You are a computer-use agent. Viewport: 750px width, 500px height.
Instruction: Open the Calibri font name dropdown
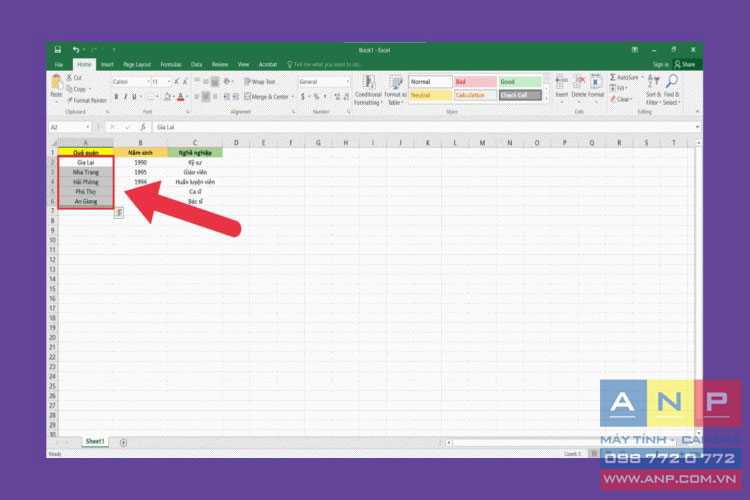click(x=148, y=82)
